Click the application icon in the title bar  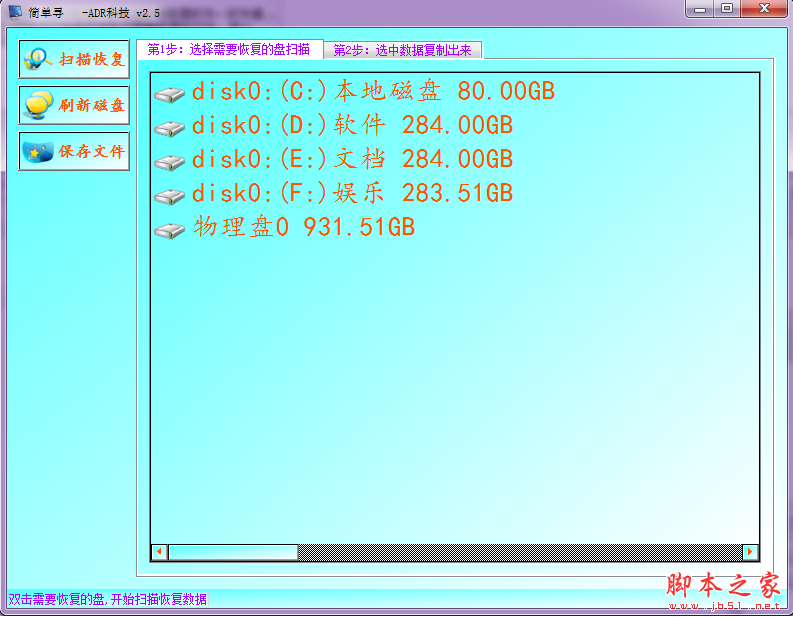(15, 12)
